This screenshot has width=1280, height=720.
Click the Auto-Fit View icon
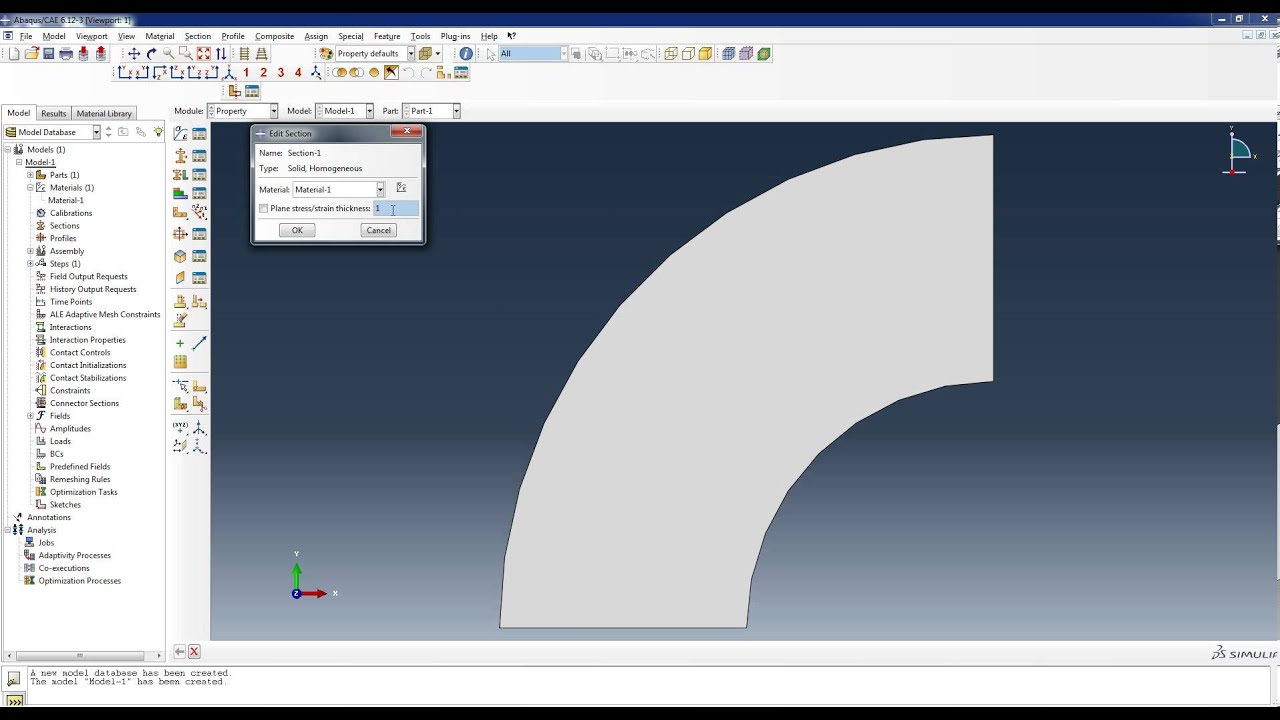tap(203, 54)
